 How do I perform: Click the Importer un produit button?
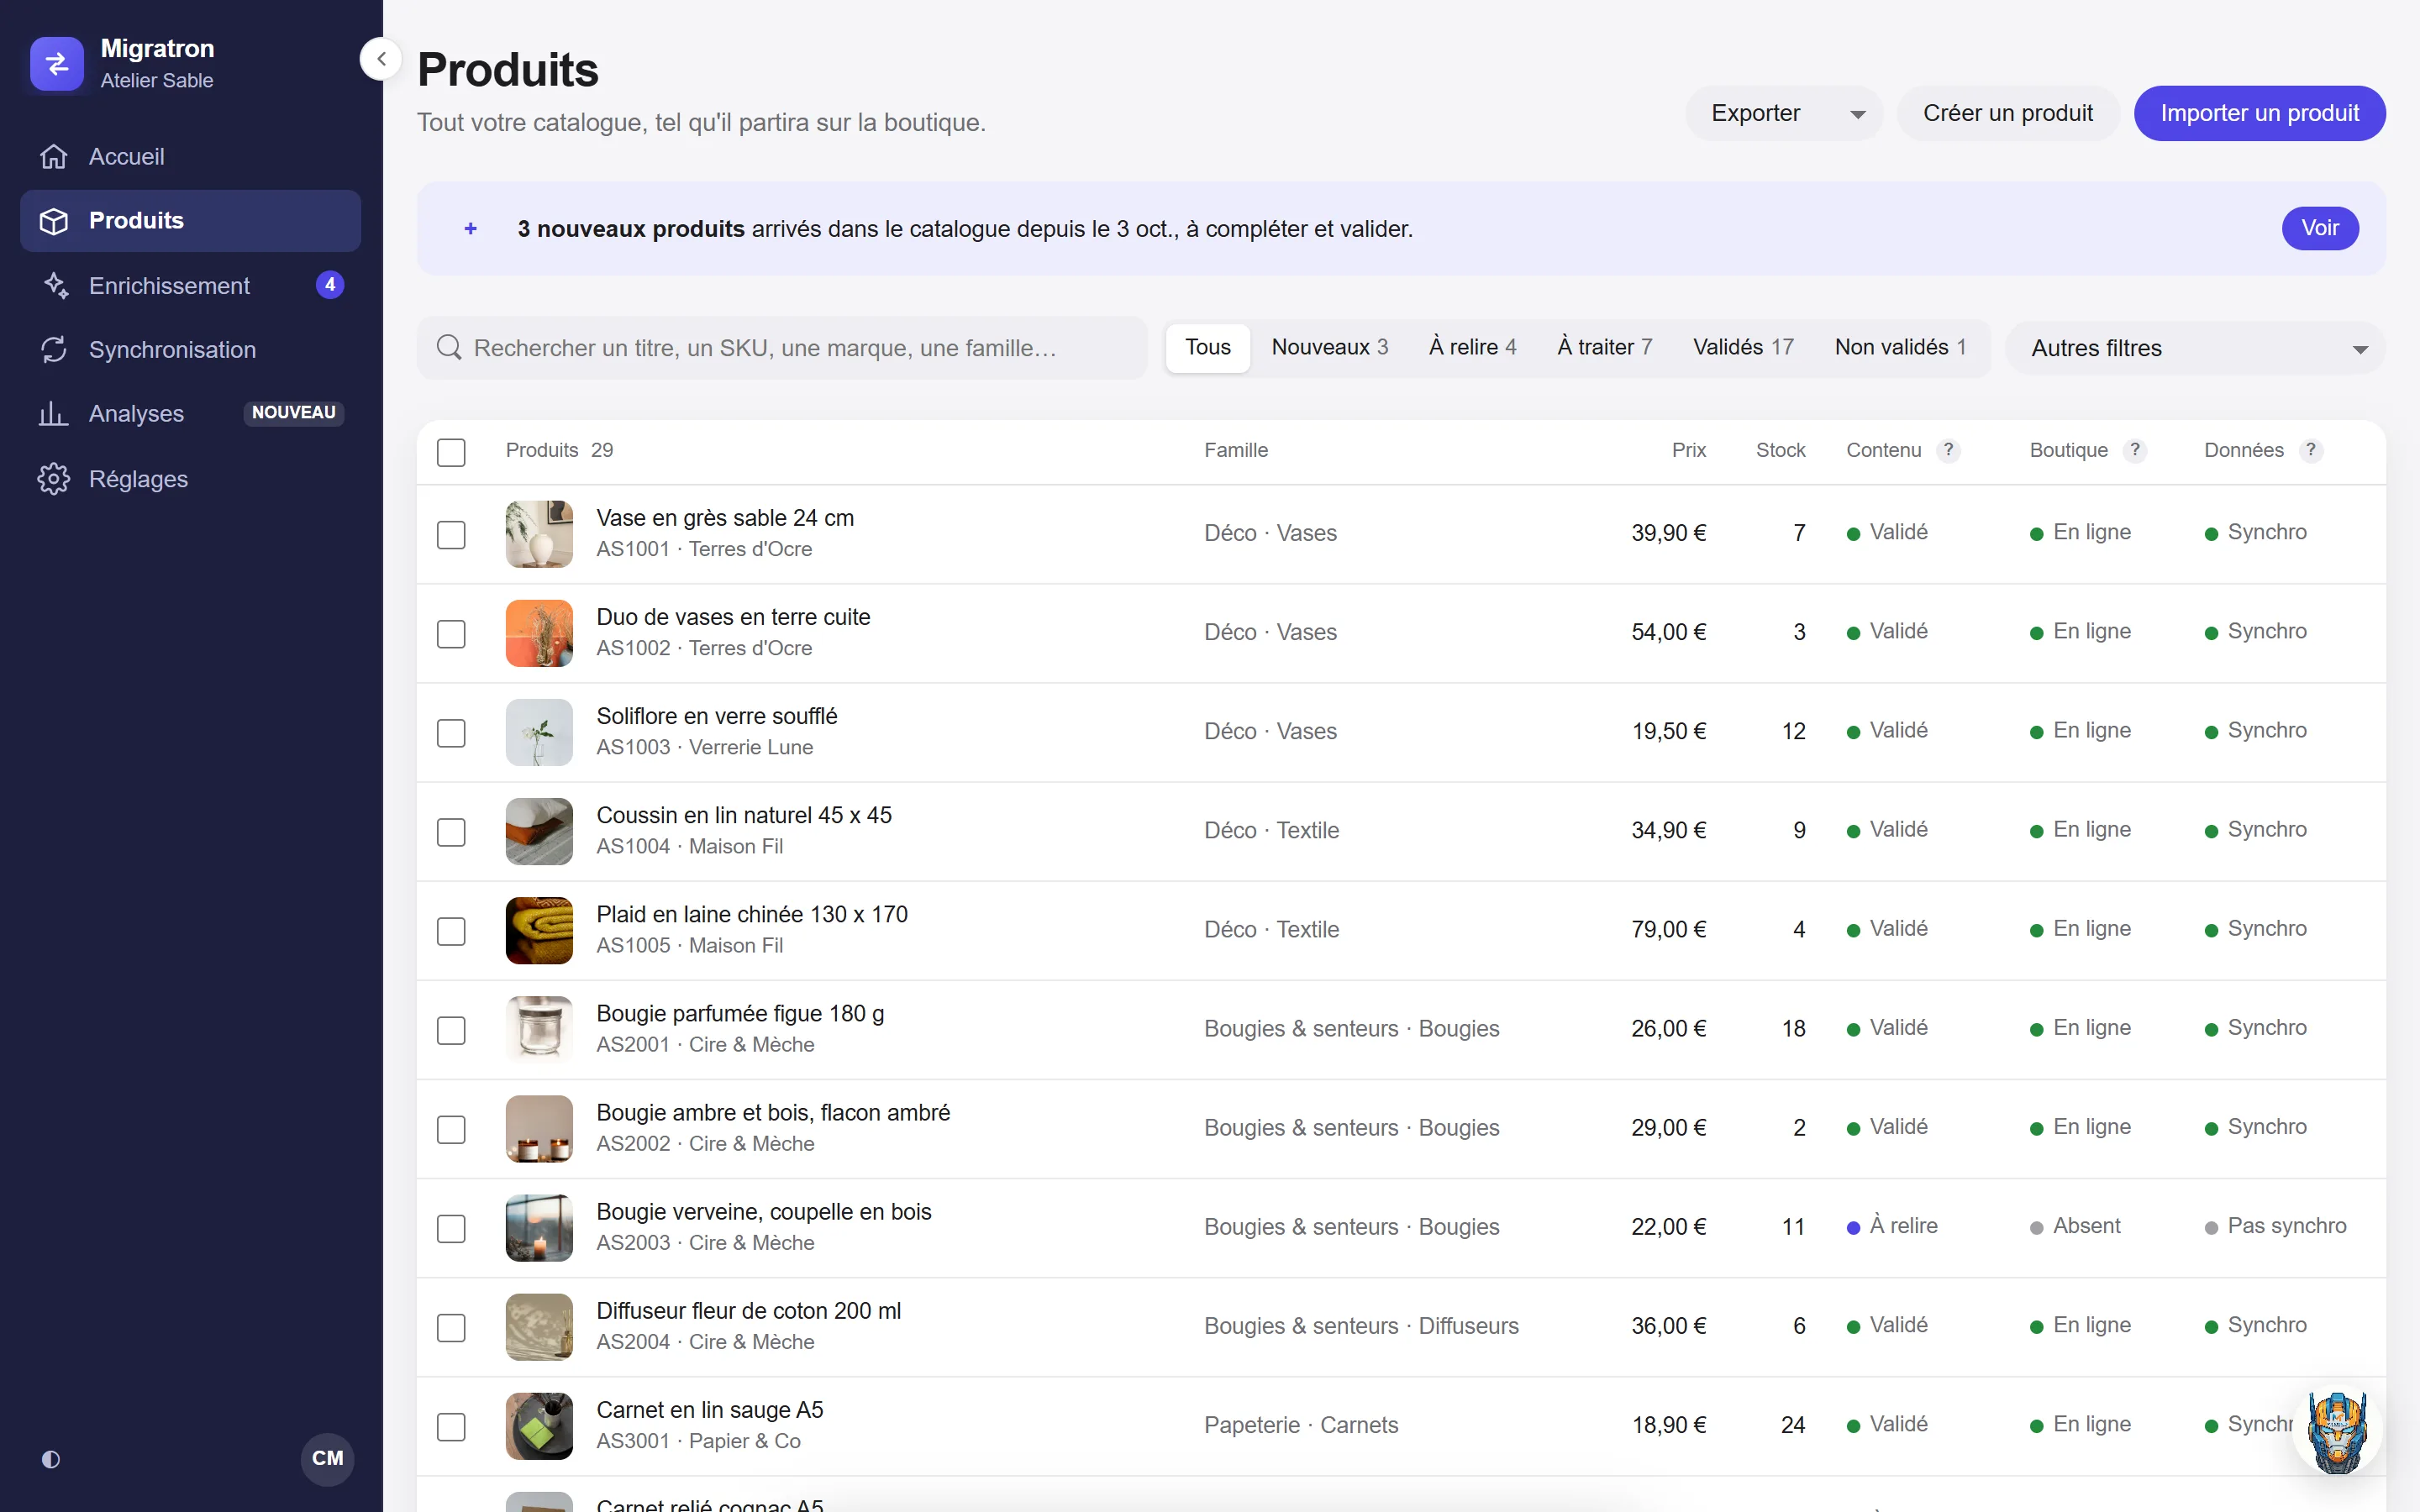pos(2259,113)
